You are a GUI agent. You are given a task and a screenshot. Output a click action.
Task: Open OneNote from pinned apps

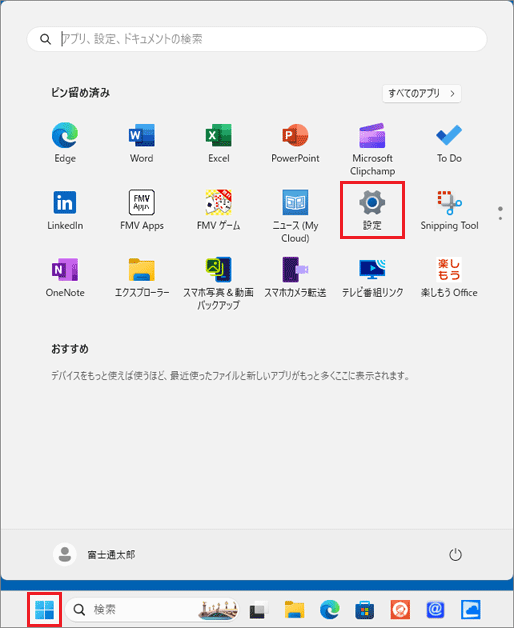65,277
